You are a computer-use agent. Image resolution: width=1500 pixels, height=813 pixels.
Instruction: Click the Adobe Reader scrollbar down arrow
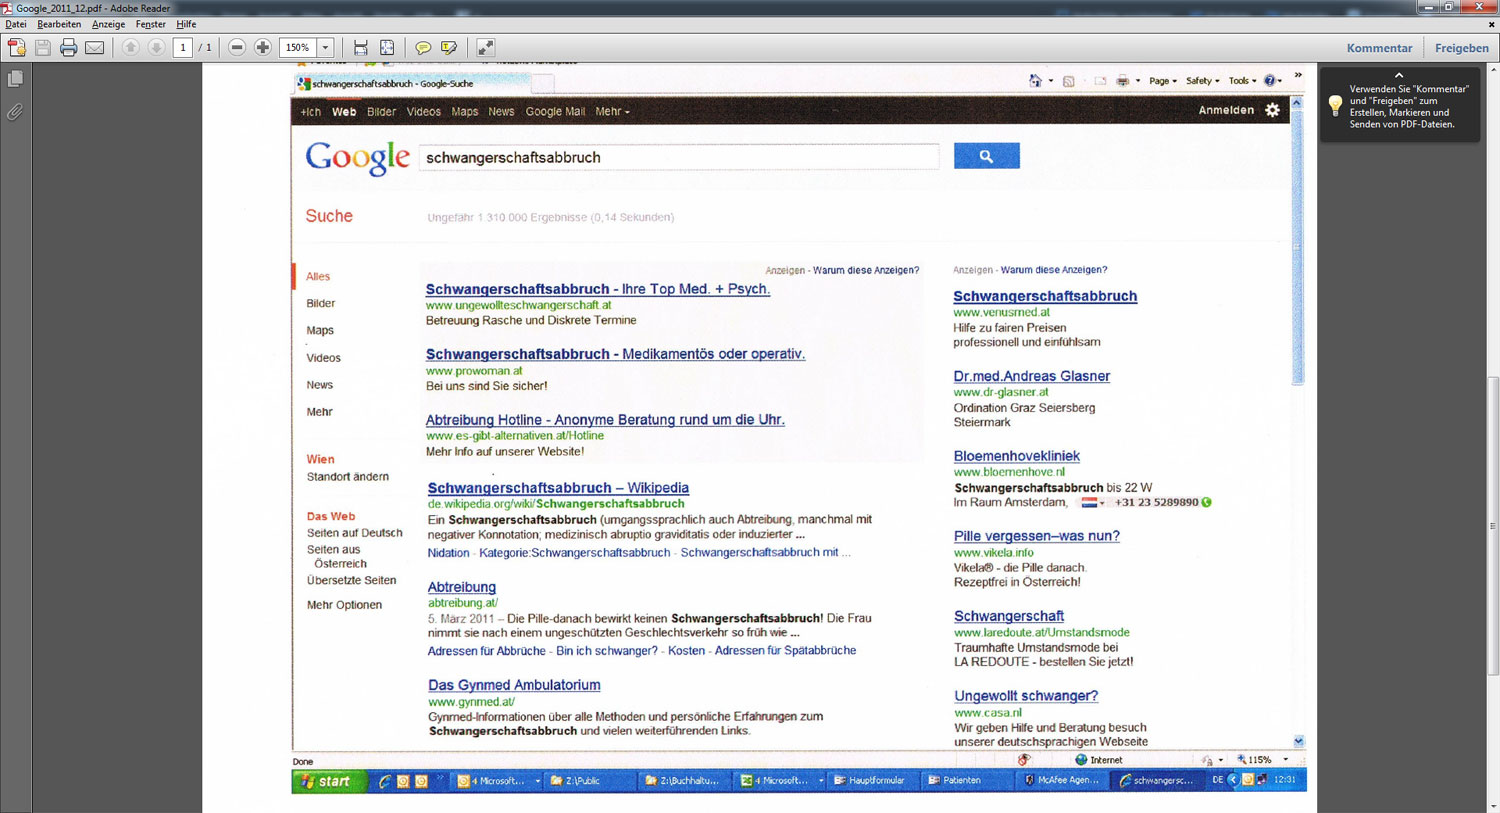point(1493,805)
